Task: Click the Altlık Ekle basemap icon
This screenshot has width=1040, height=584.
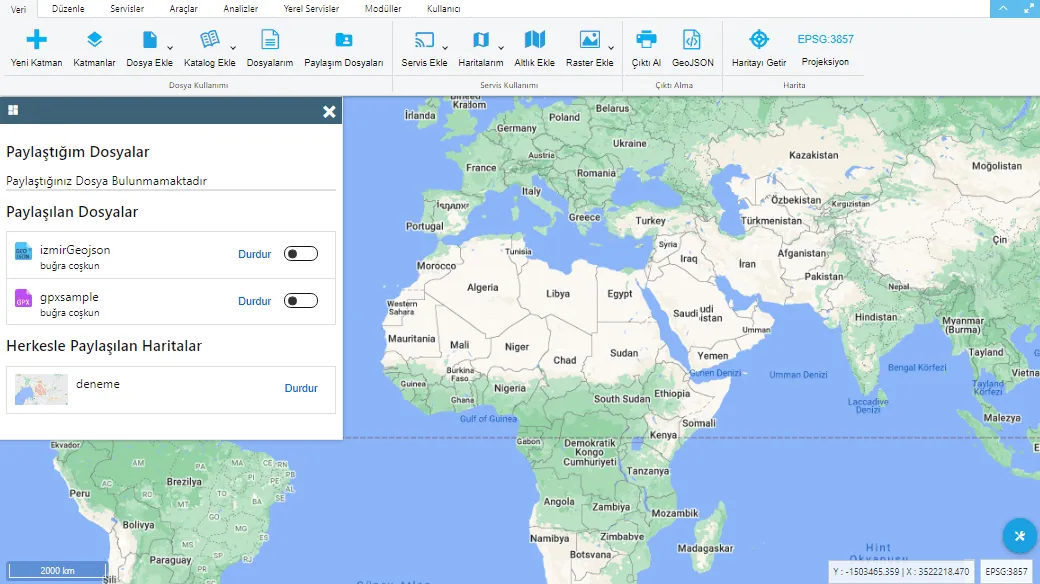Action: pos(535,40)
